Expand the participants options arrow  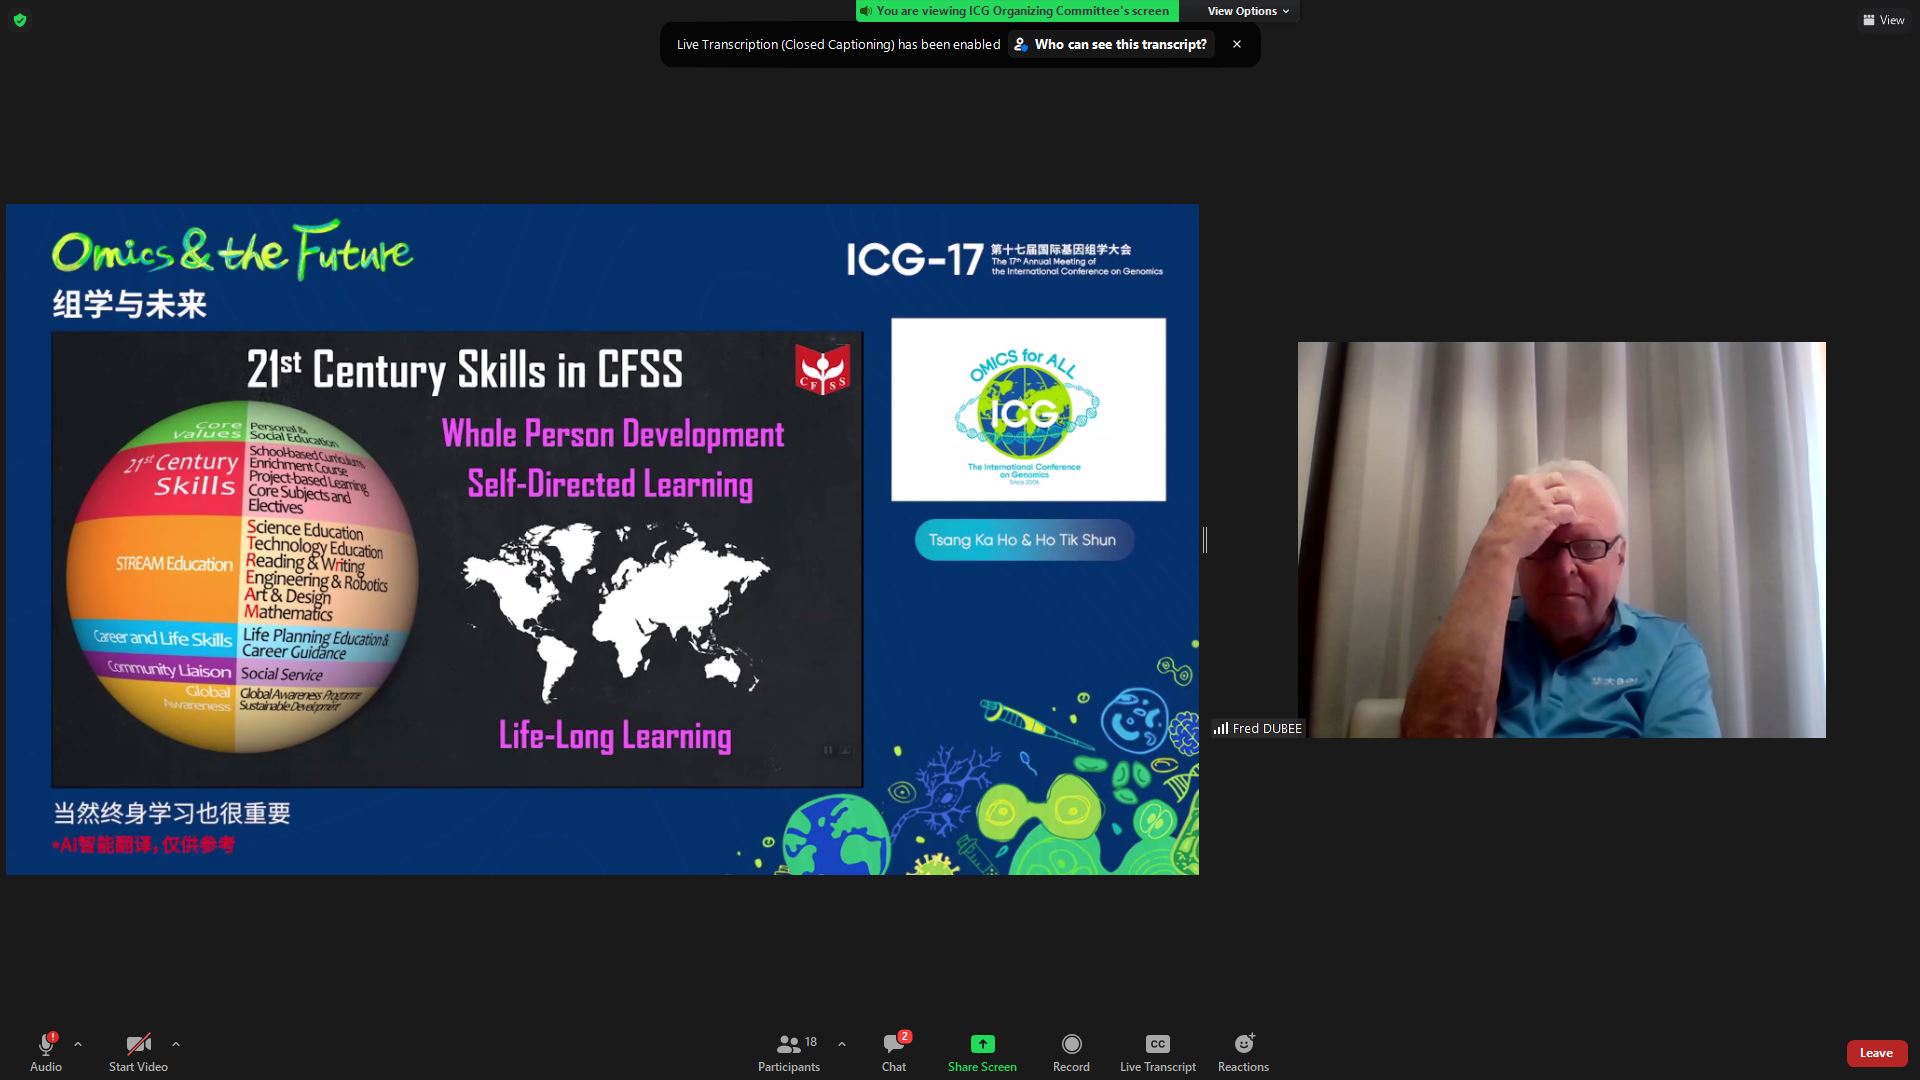(x=842, y=1044)
